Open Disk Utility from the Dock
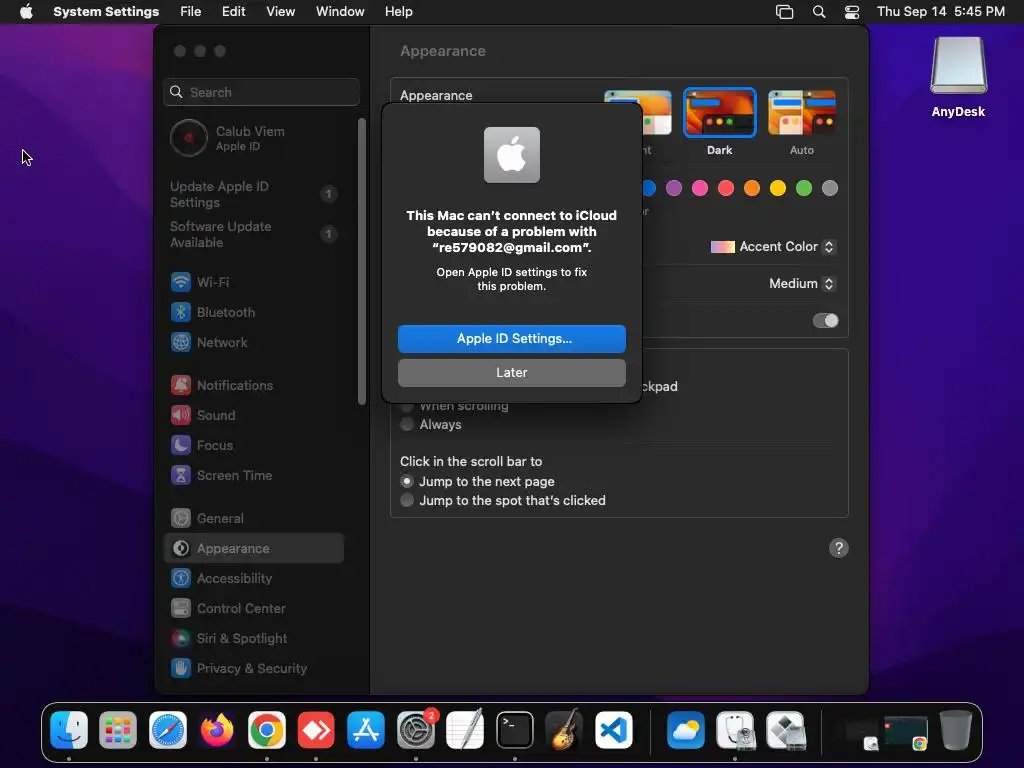This screenshot has height=768, width=1024. pos(735,730)
